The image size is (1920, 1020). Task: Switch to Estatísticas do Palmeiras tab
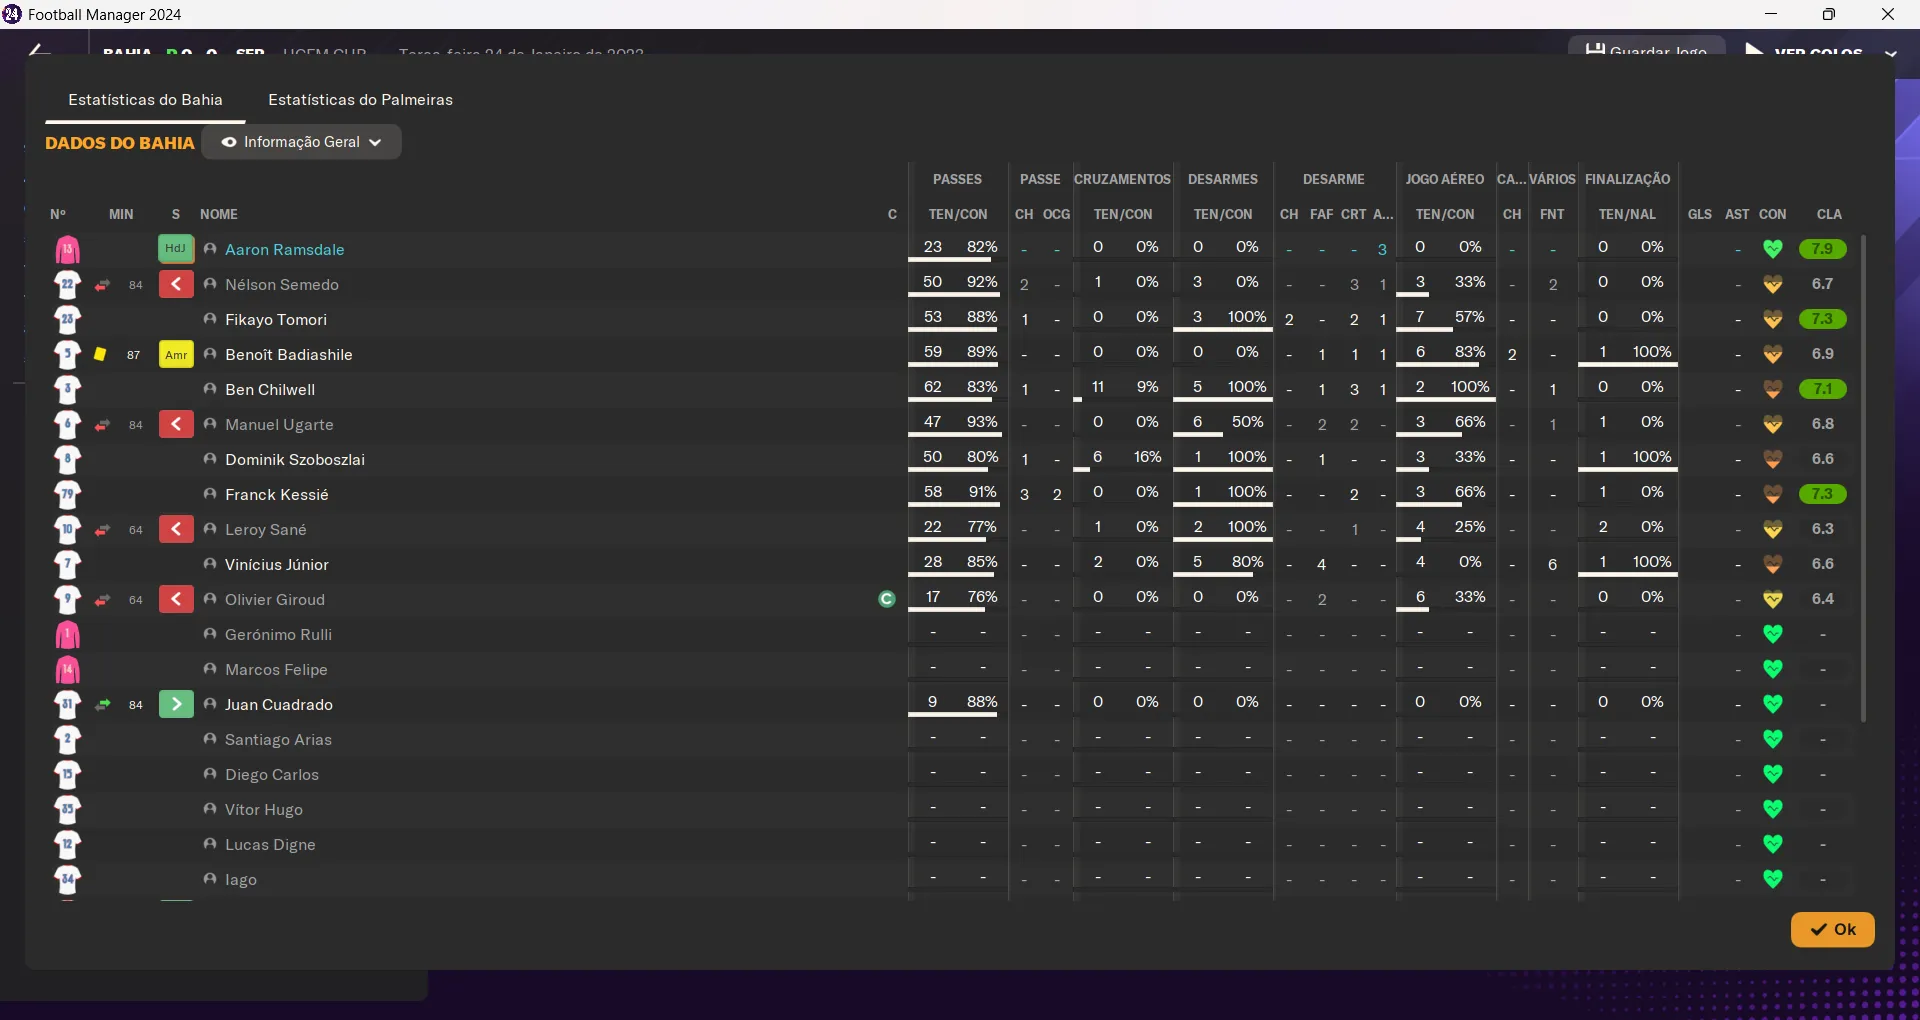(x=360, y=100)
